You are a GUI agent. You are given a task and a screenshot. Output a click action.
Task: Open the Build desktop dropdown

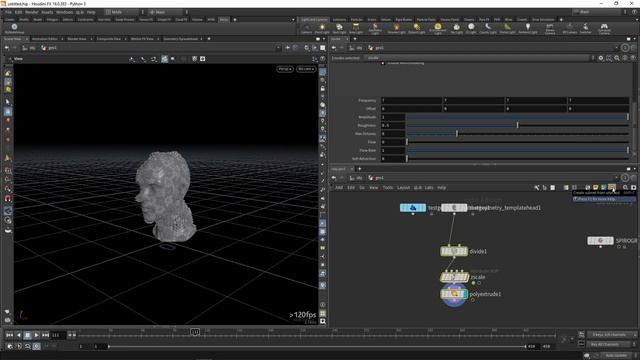(121, 12)
